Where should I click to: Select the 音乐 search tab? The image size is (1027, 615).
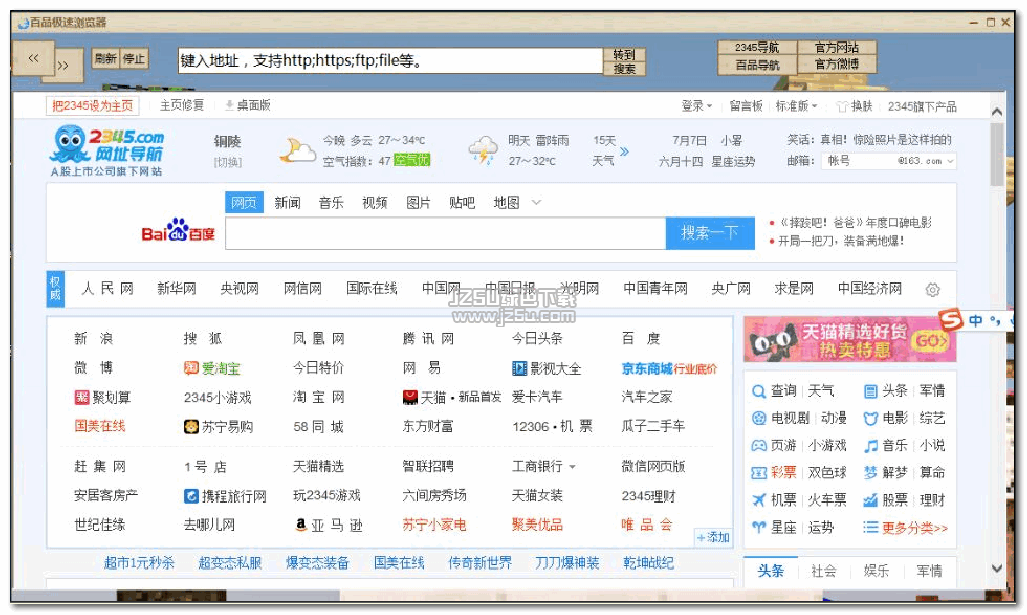[x=331, y=202]
